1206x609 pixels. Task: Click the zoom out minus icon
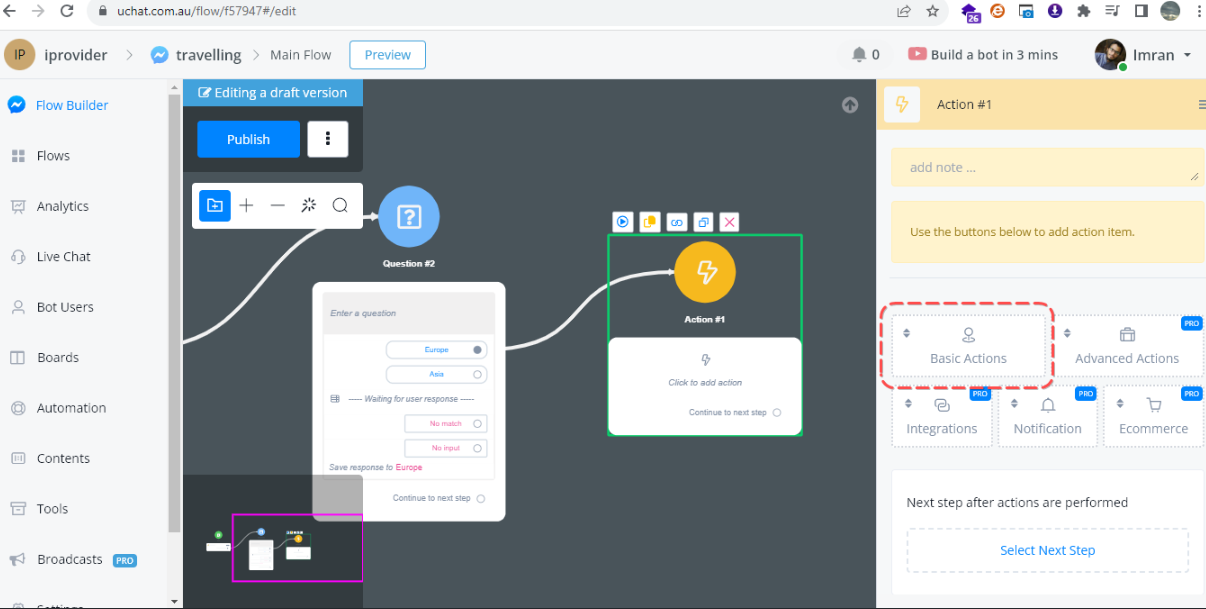(x=278, y=206)
